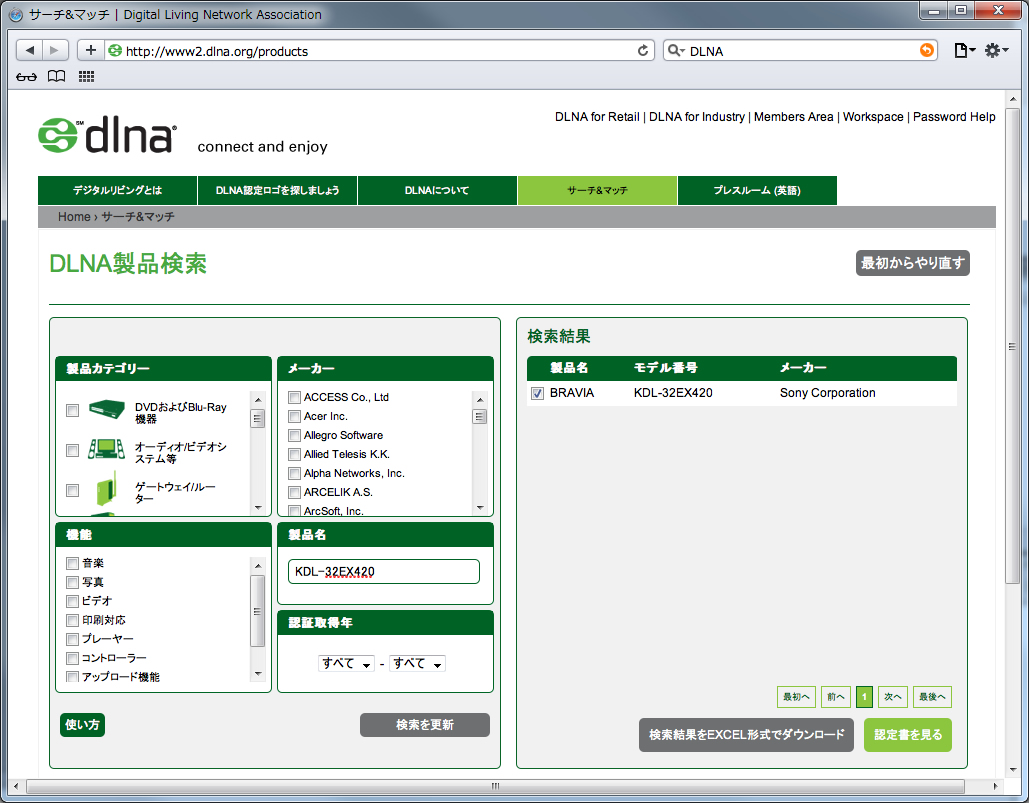
Task: Tick the Acer Inc. maker checkbox
Action: 295,417
